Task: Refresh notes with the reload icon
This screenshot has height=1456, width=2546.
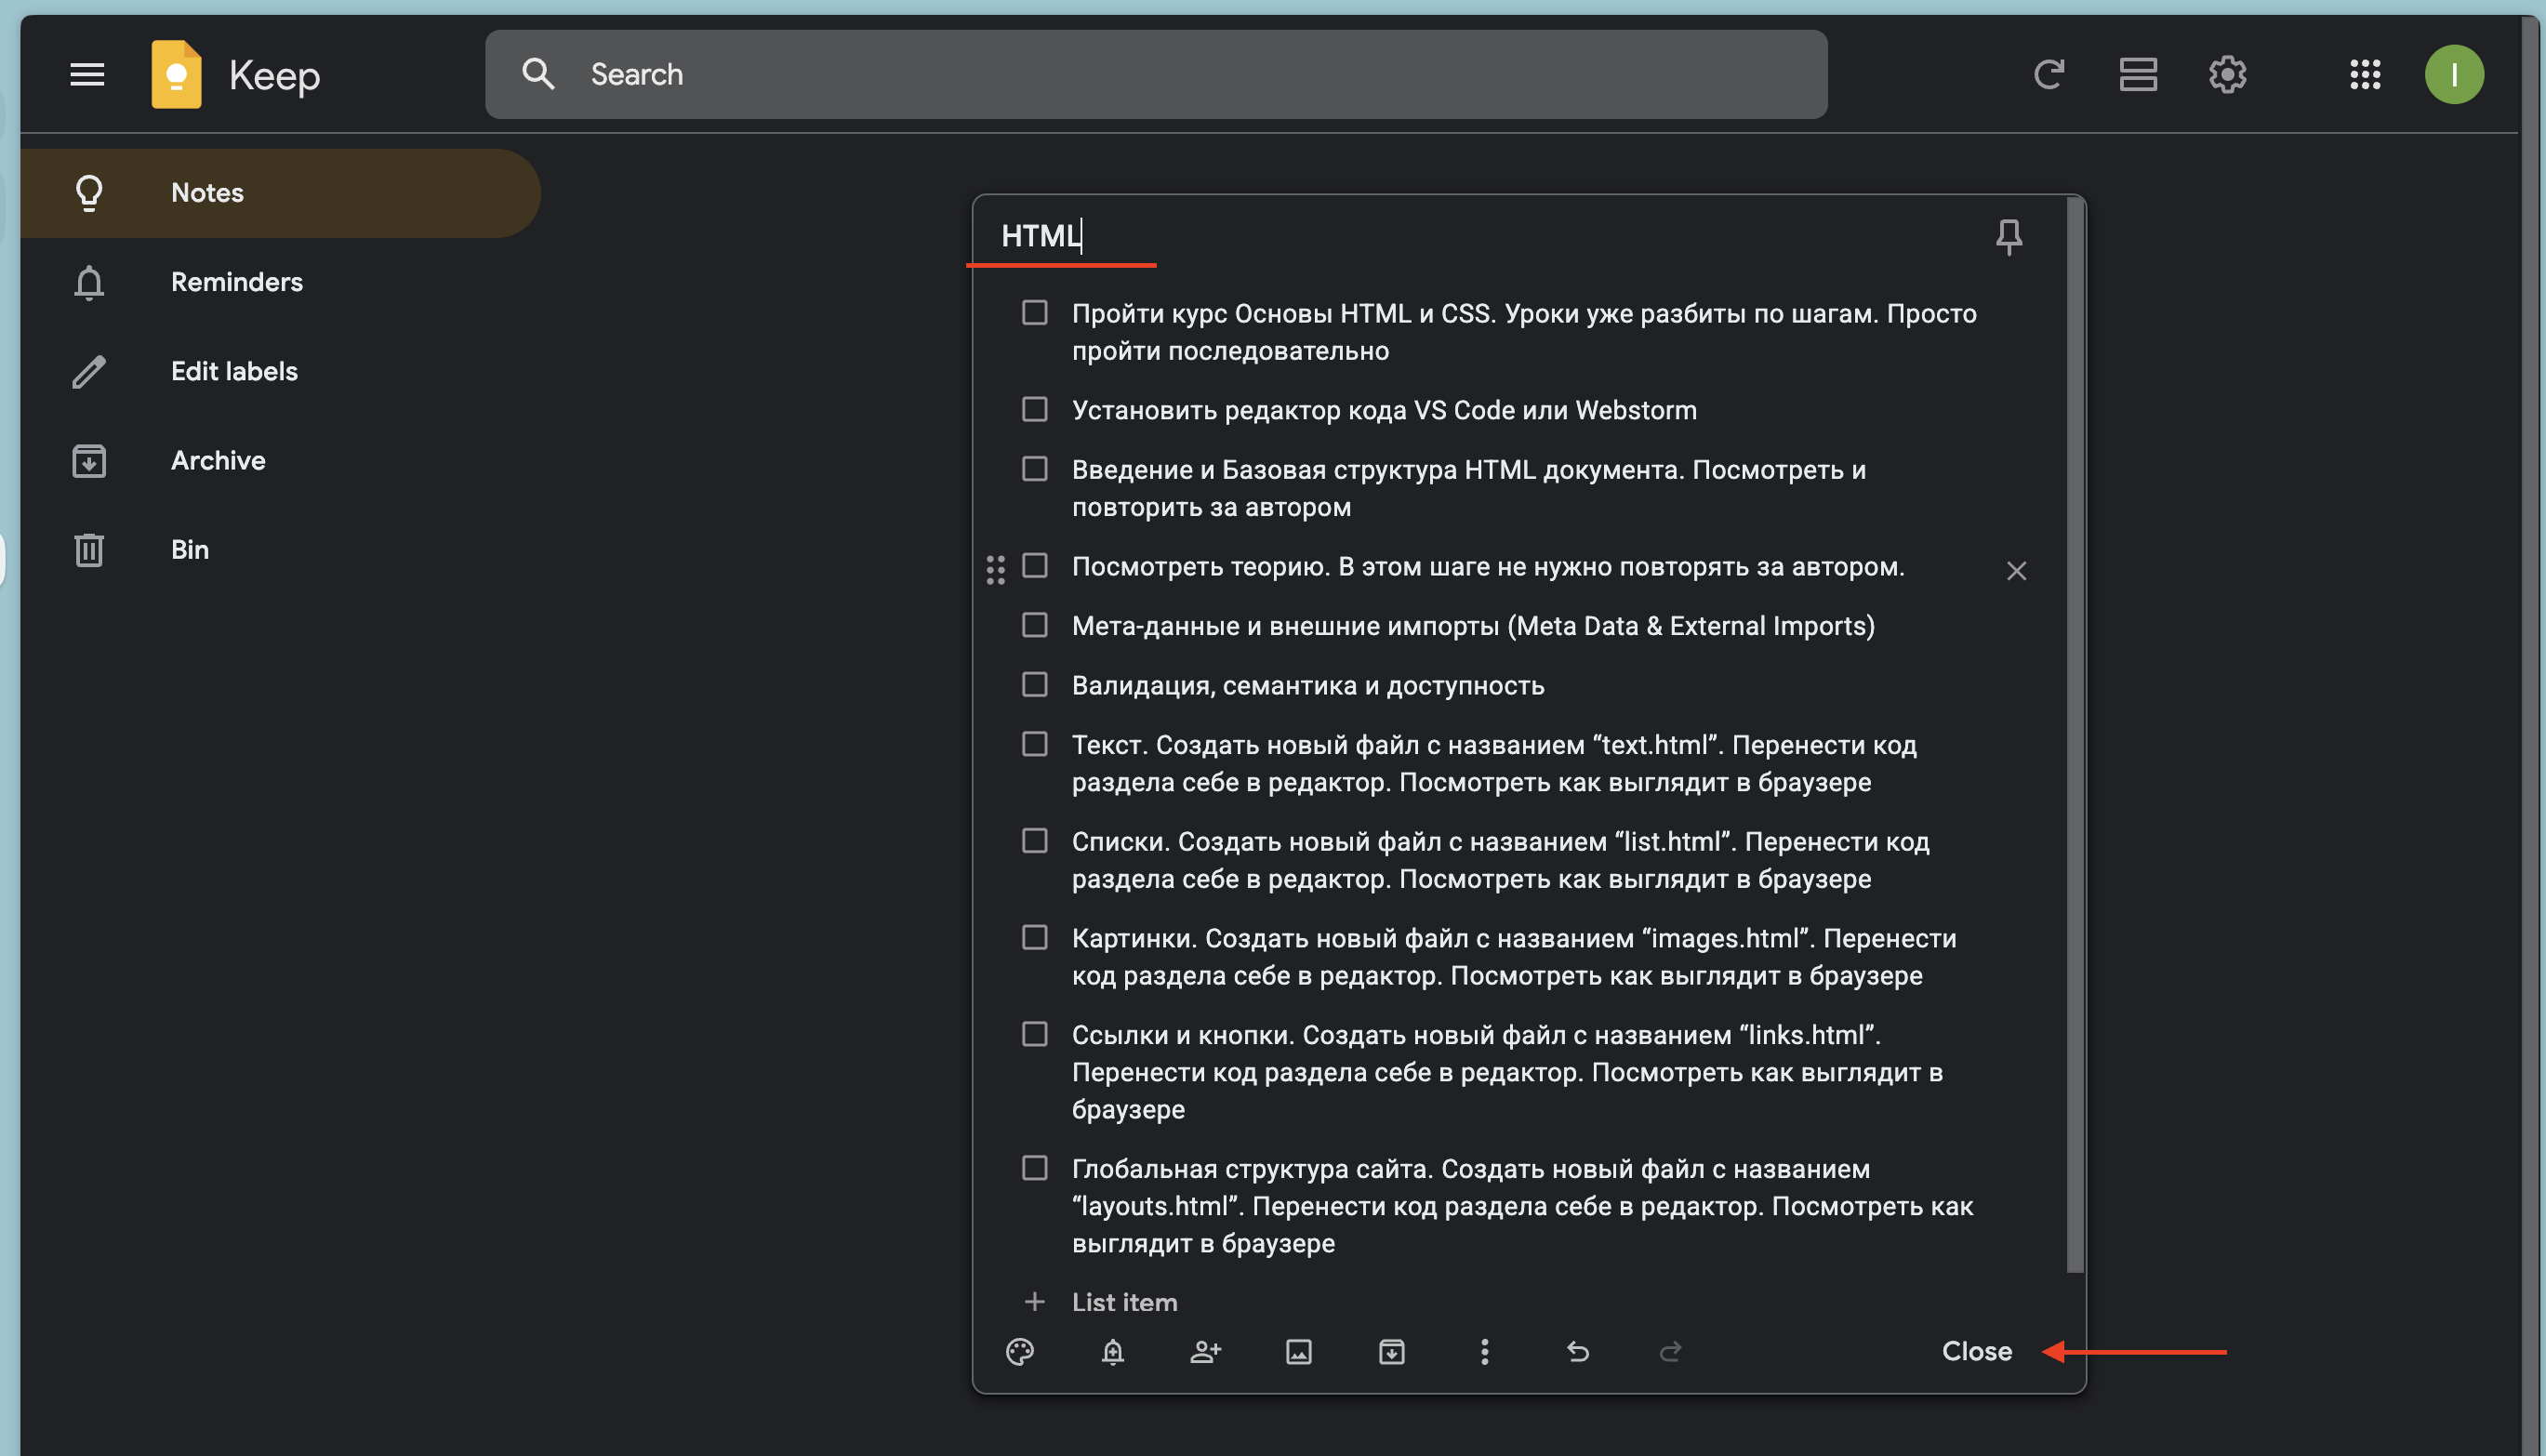Action: coord(2049,74)
